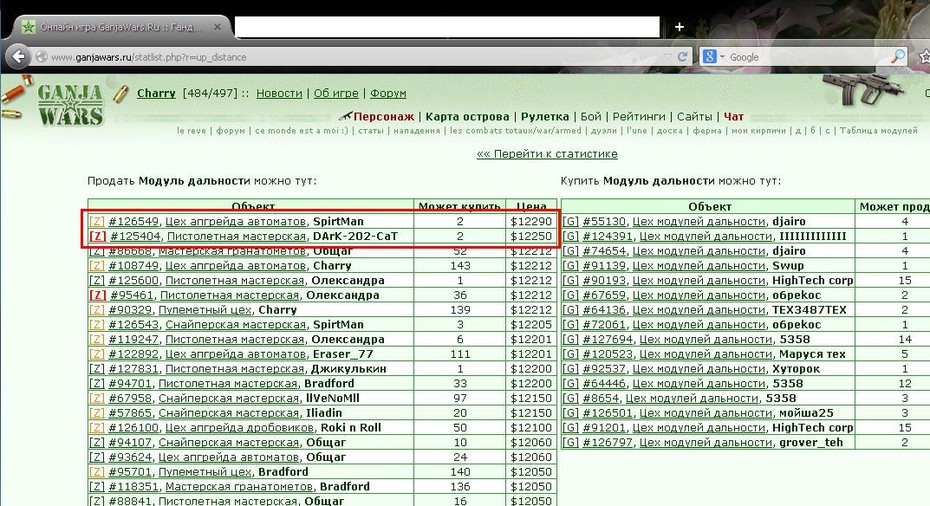Expand the URL history dropdown arrow
Screen dimensions: 930x506
tap(668, 57)
